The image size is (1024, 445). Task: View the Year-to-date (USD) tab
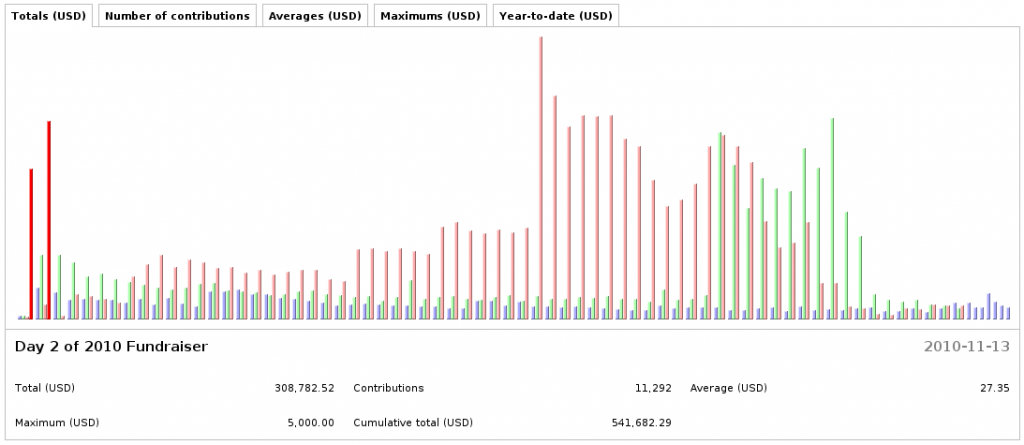[x=555, y=16]
